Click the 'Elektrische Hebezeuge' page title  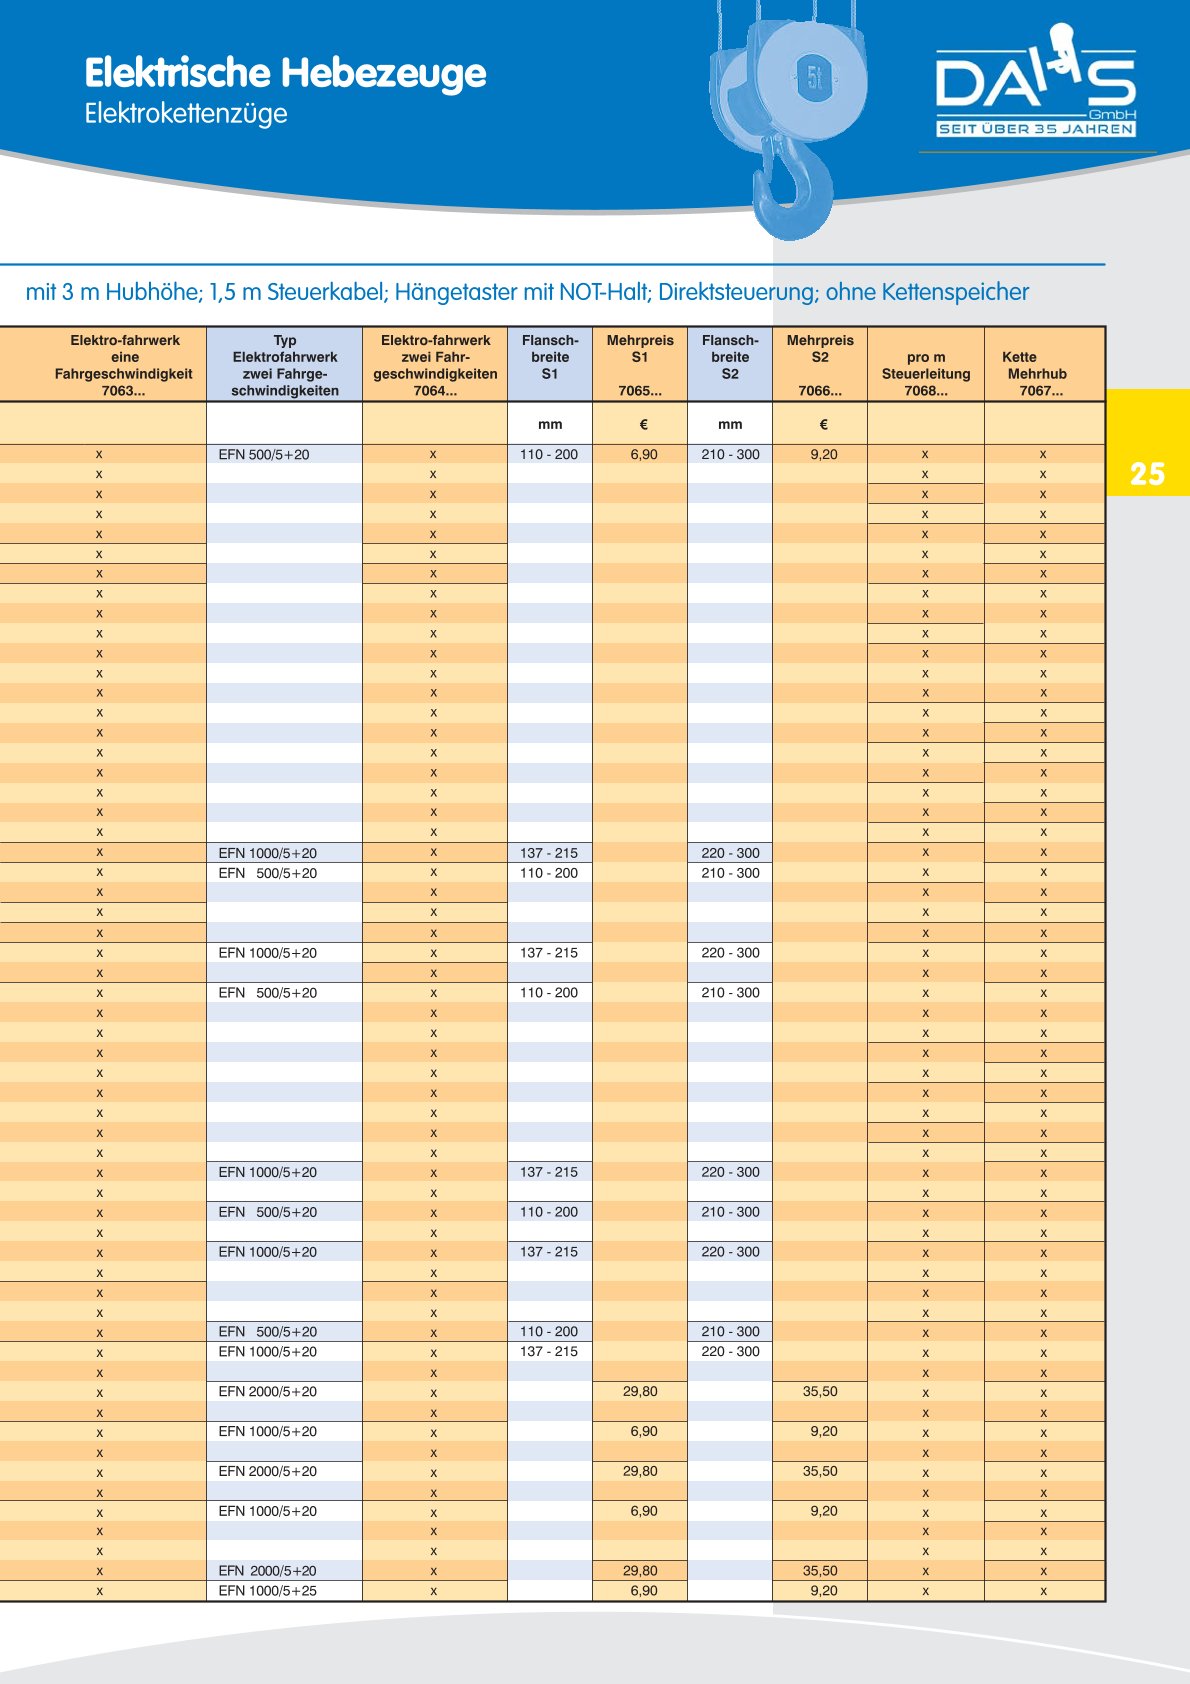point(285,73)
